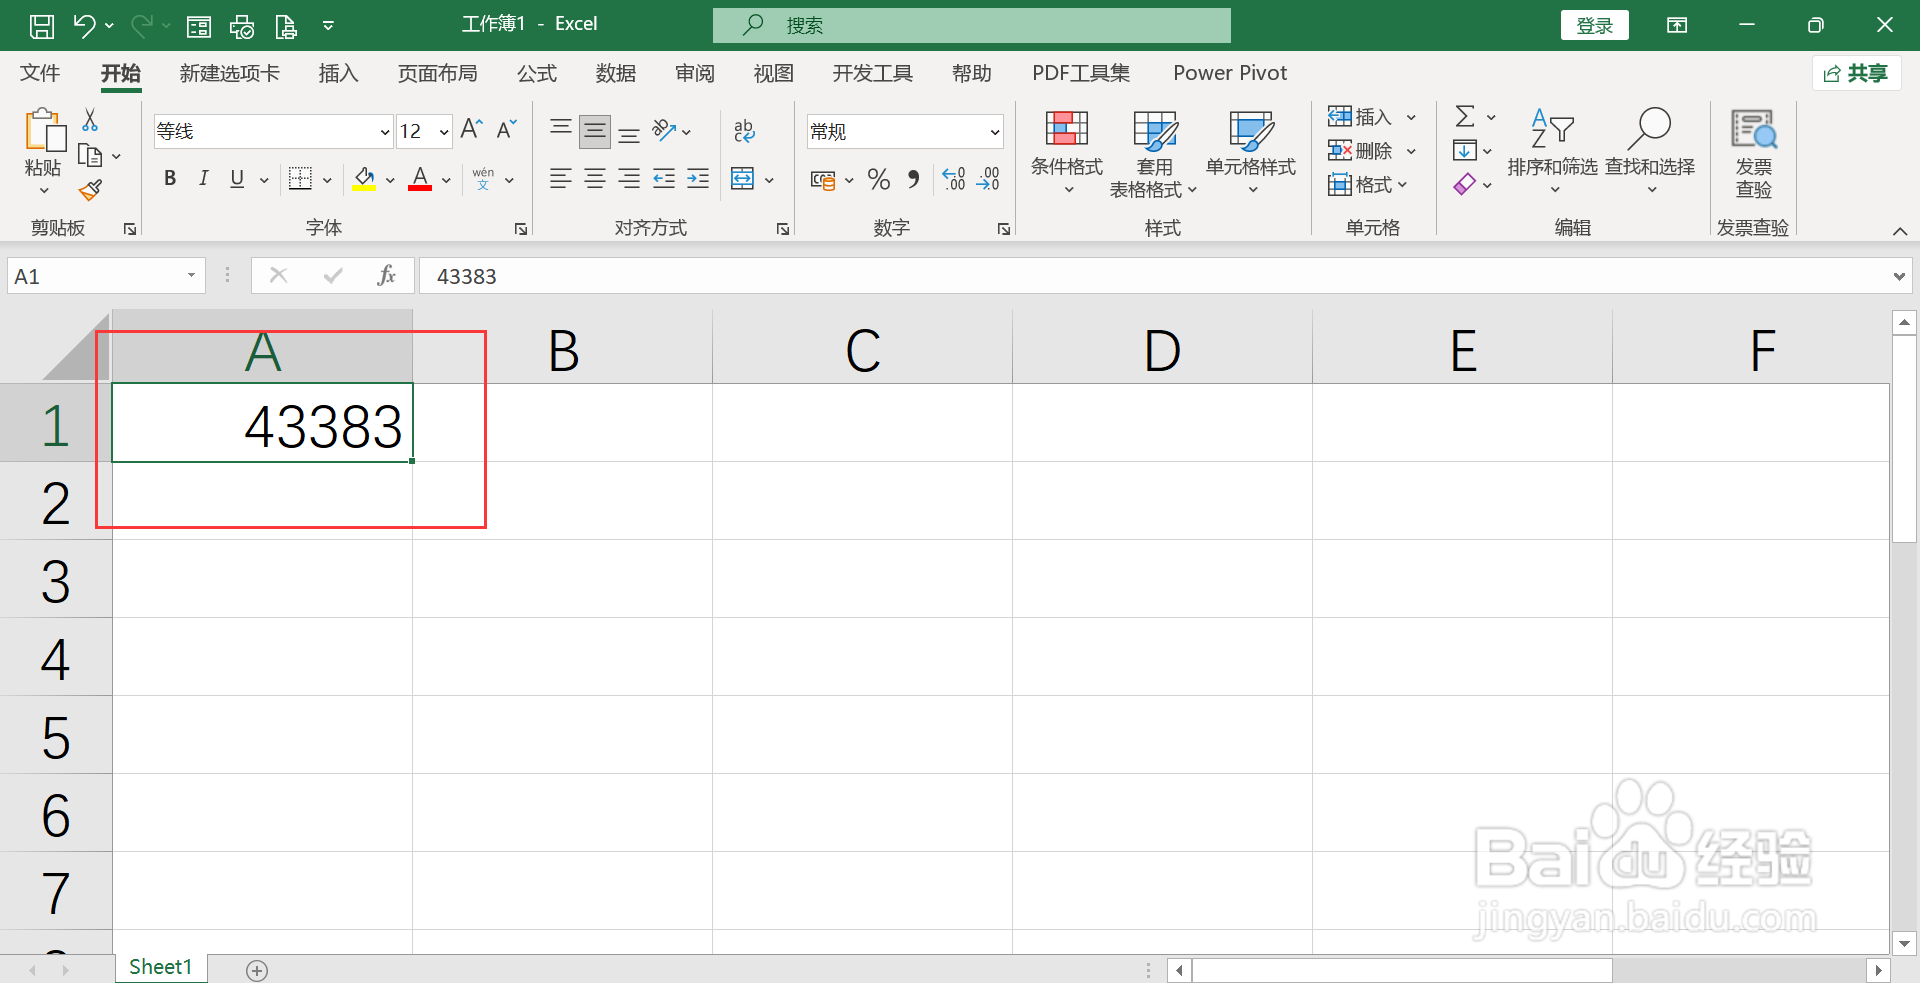Click the Cut scissors icon
Viewport: 1920px width, 983px height.
click(90, 120)
